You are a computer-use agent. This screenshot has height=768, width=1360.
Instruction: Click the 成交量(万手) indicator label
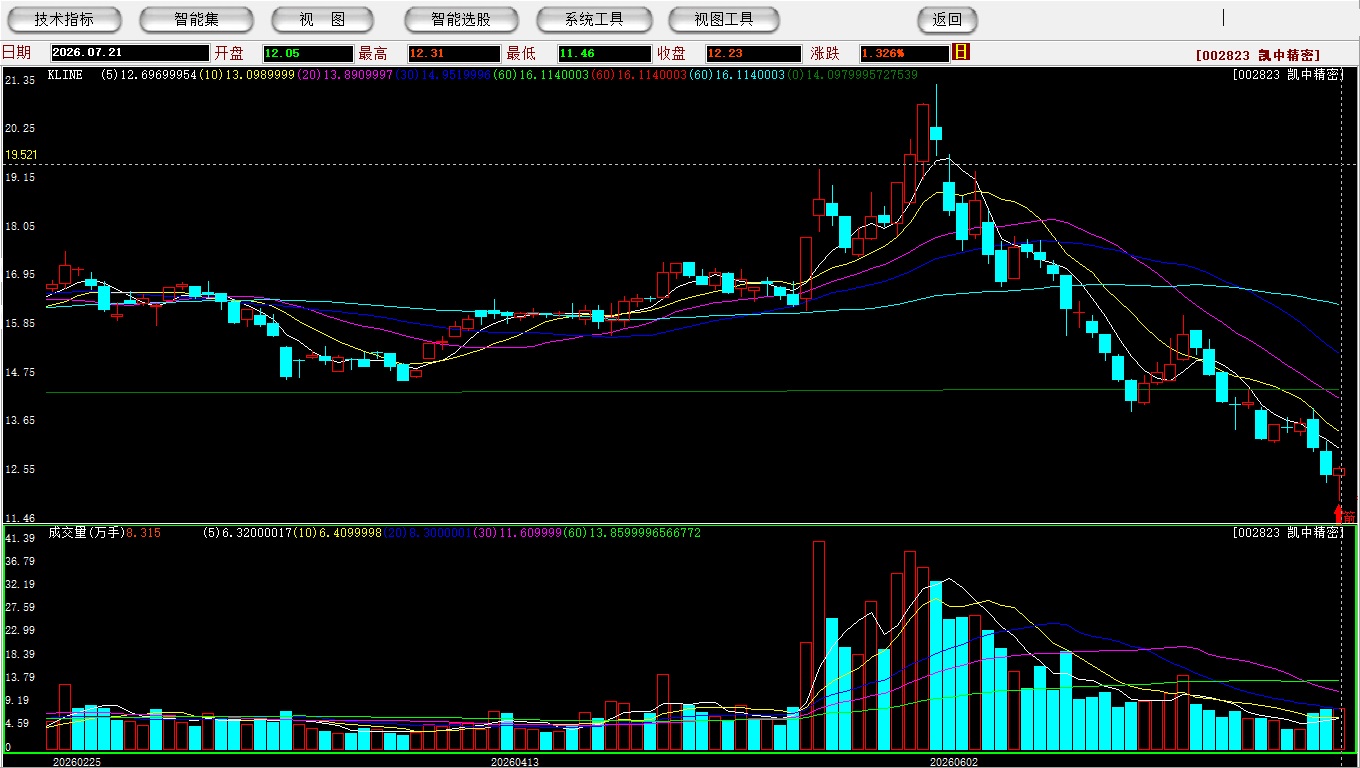coord(86,533)
